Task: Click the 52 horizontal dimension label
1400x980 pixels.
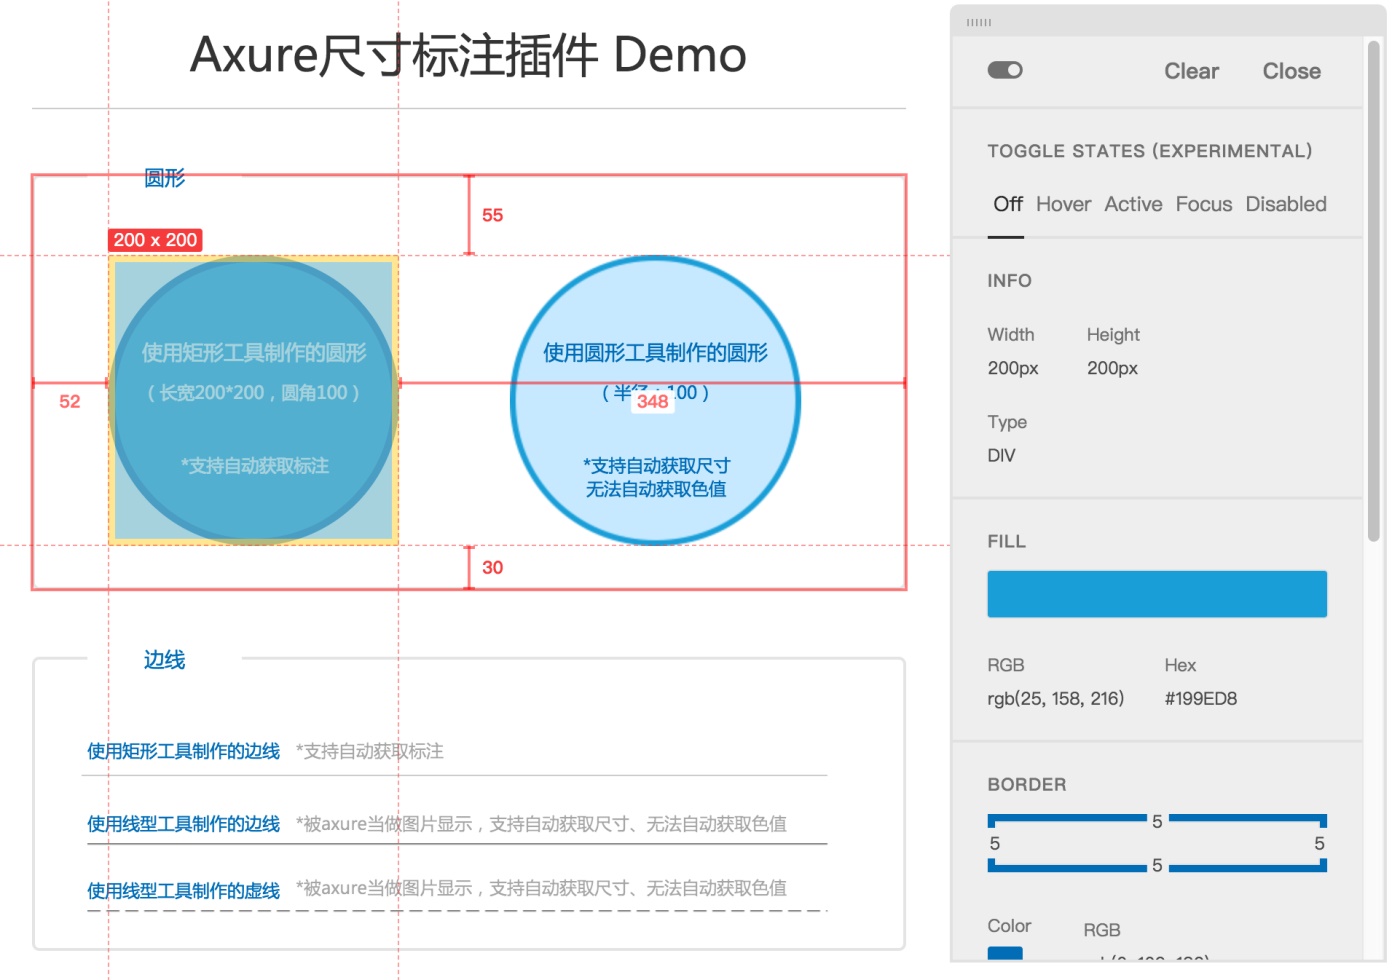Action: (68, 402)
